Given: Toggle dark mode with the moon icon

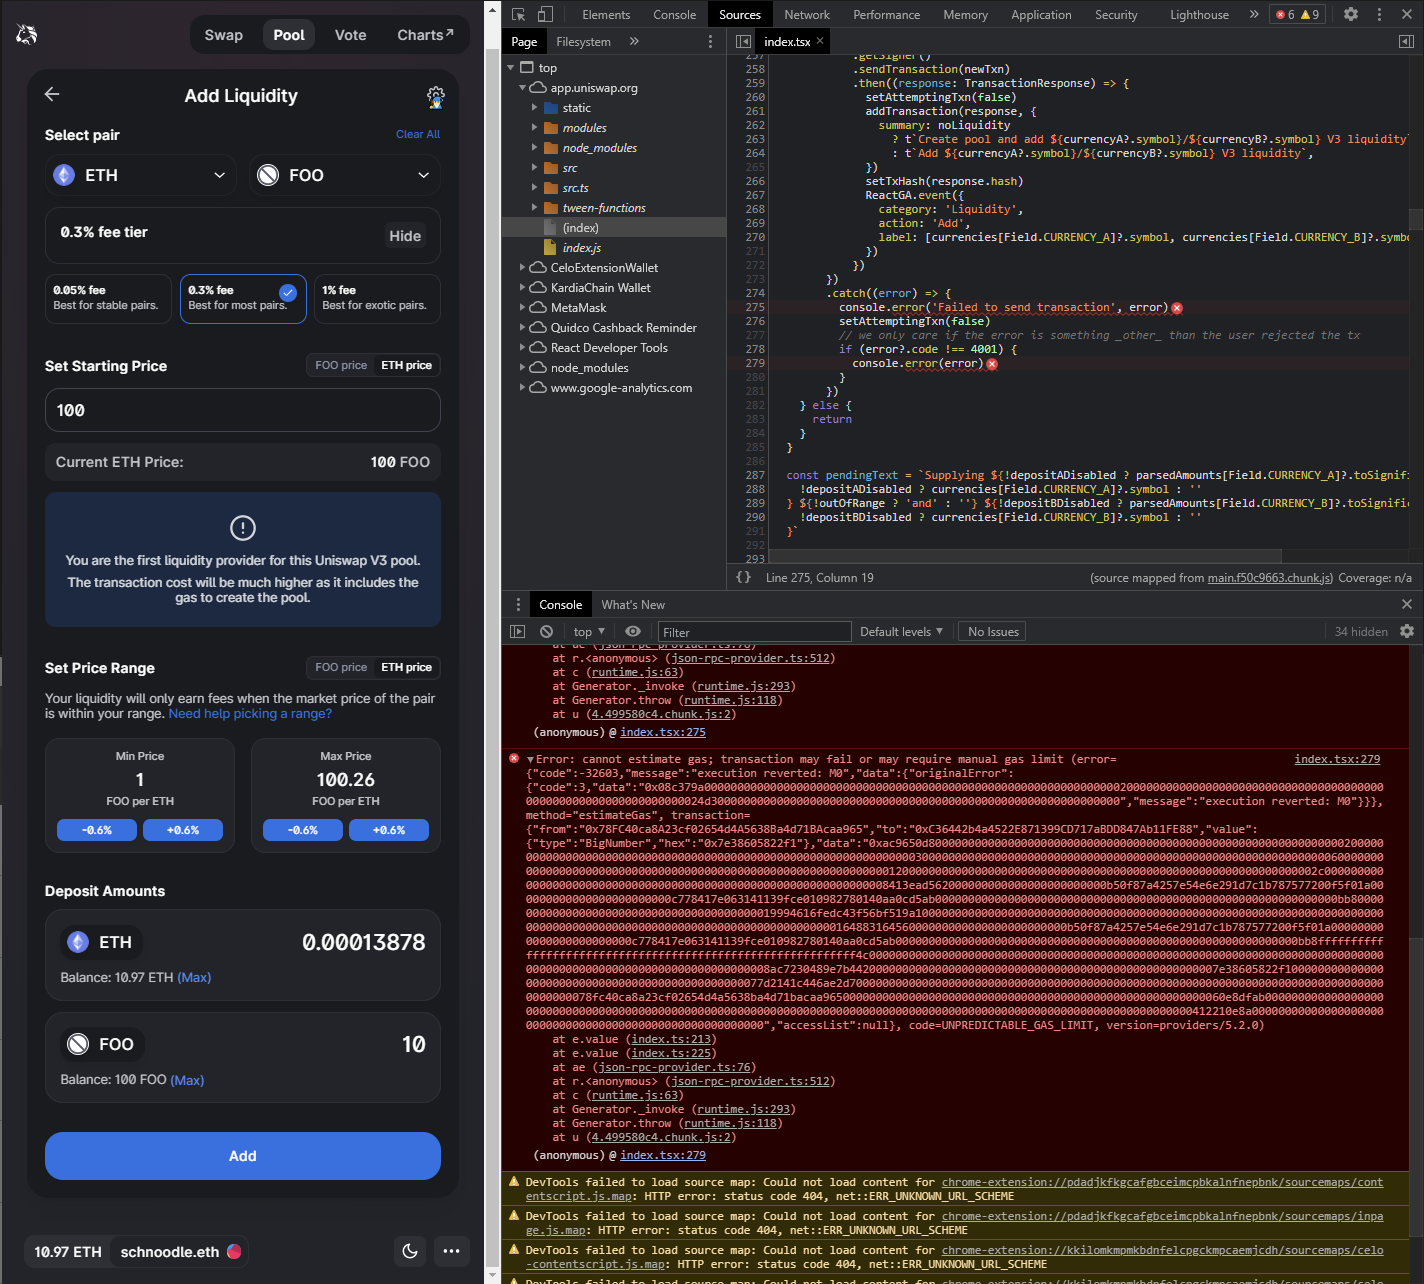Looking at the screenshot, I should [410, 1251].
